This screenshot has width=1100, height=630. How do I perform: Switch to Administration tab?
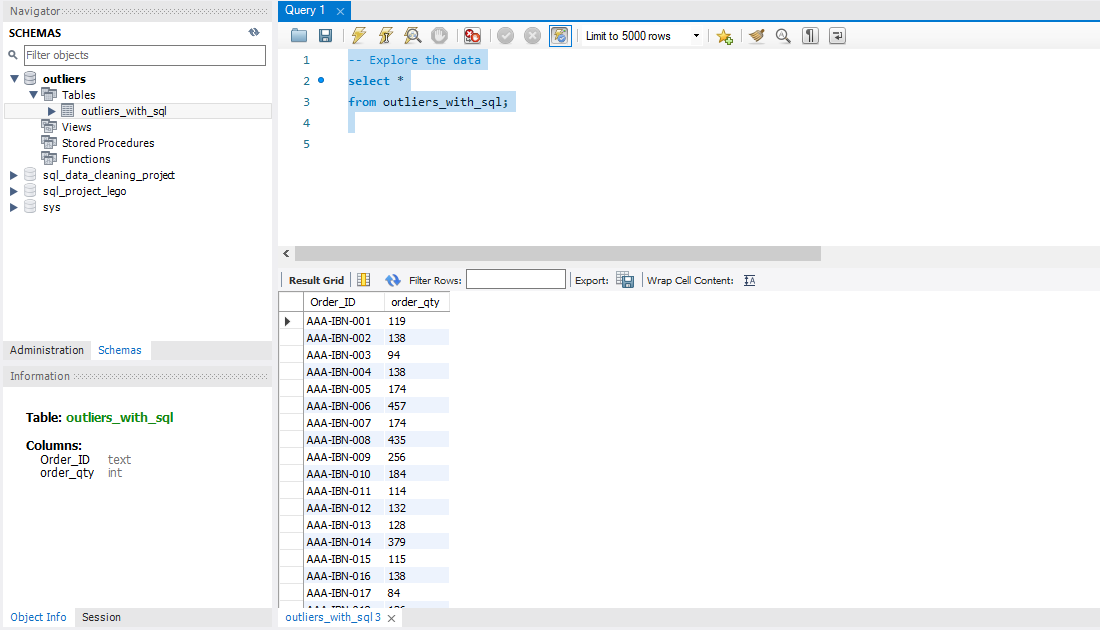tap(46, 350)
